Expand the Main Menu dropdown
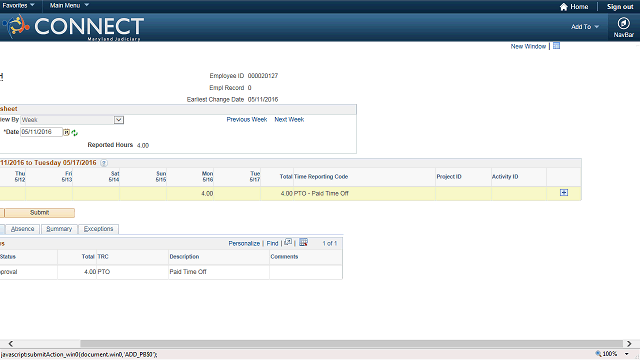This screenshot has width=640, height=360. [x=69, y=5]
